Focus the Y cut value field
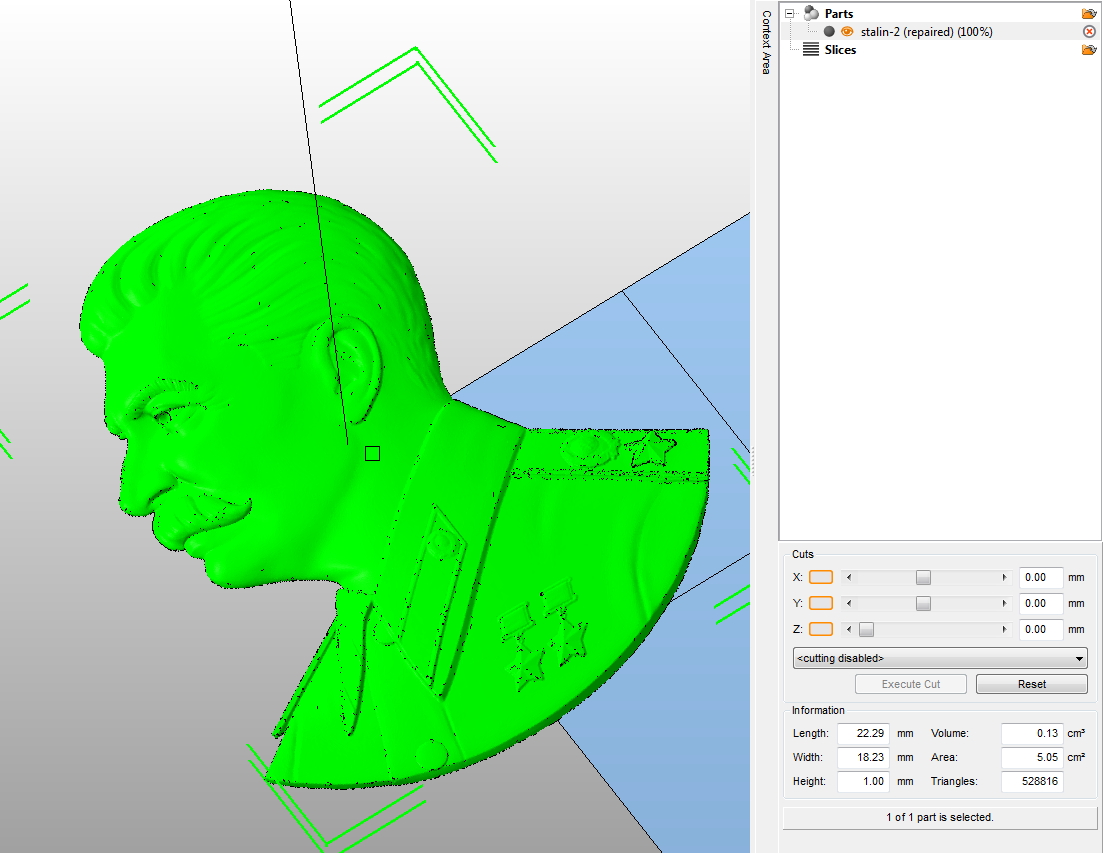The width and height of the screenshot is (1103, 853). (1040, 603)
